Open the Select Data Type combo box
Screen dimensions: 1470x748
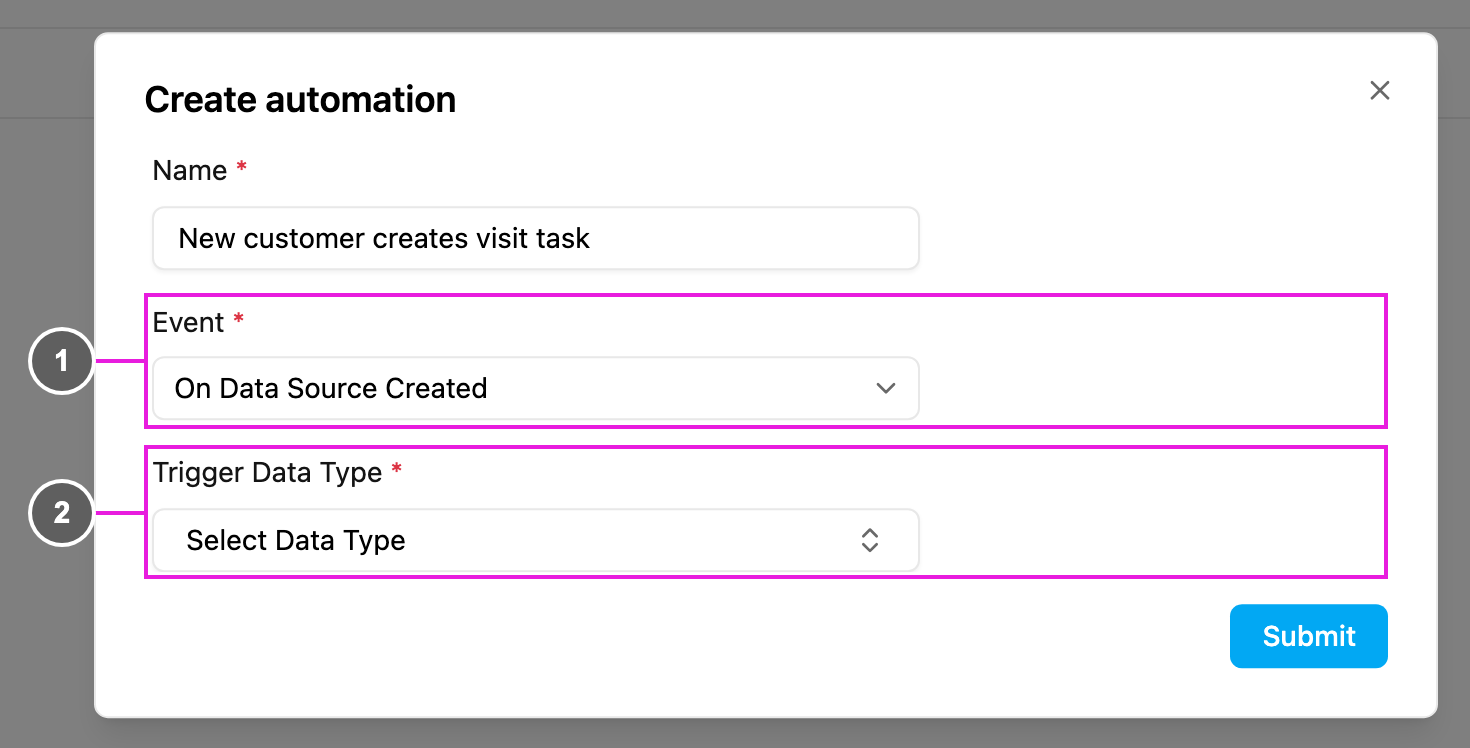(x=535, y=540)
